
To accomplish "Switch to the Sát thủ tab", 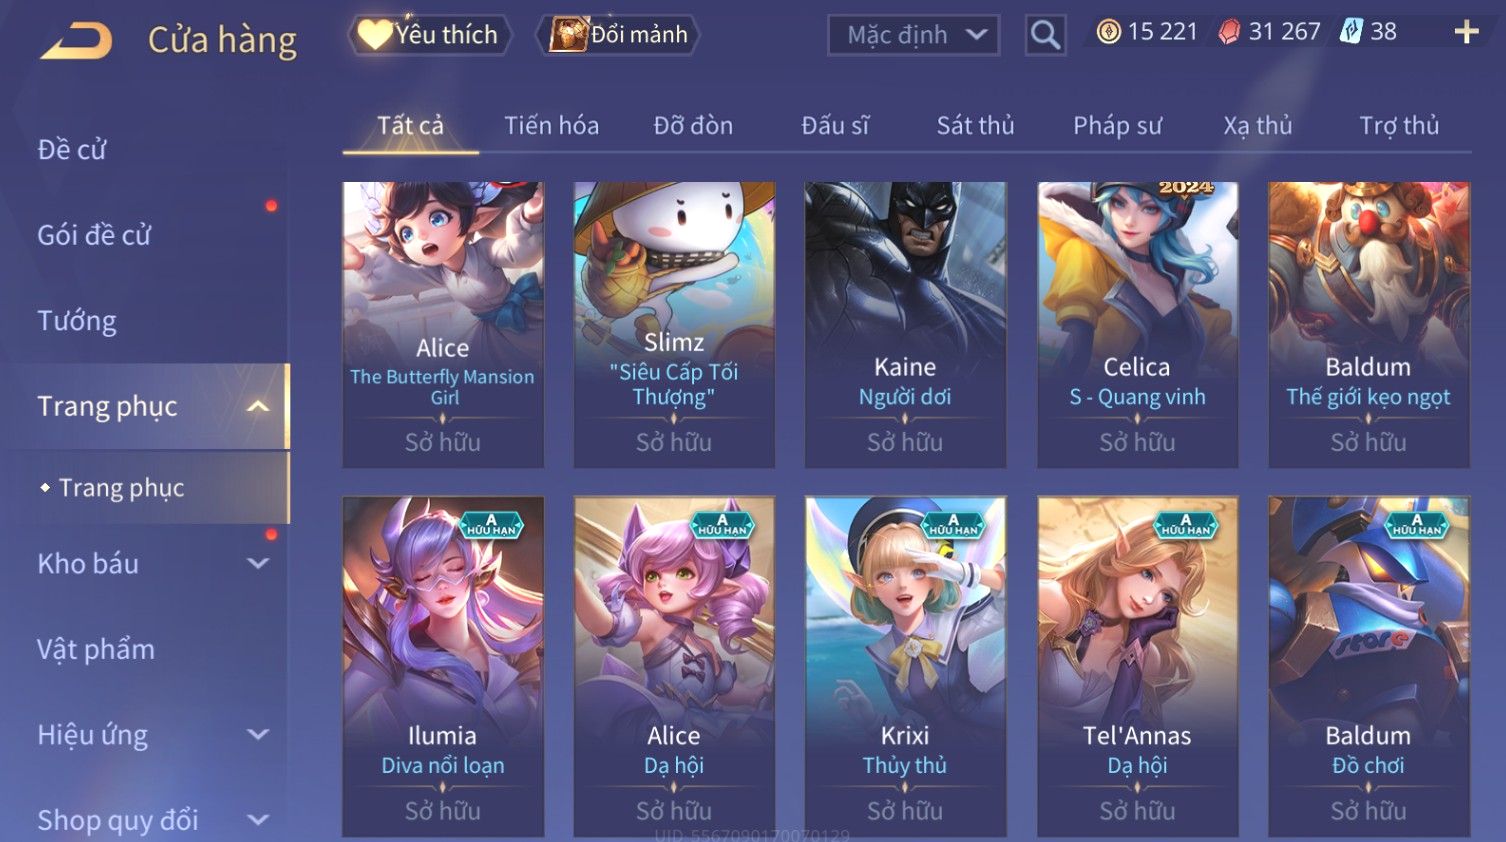I will point(975,125).
